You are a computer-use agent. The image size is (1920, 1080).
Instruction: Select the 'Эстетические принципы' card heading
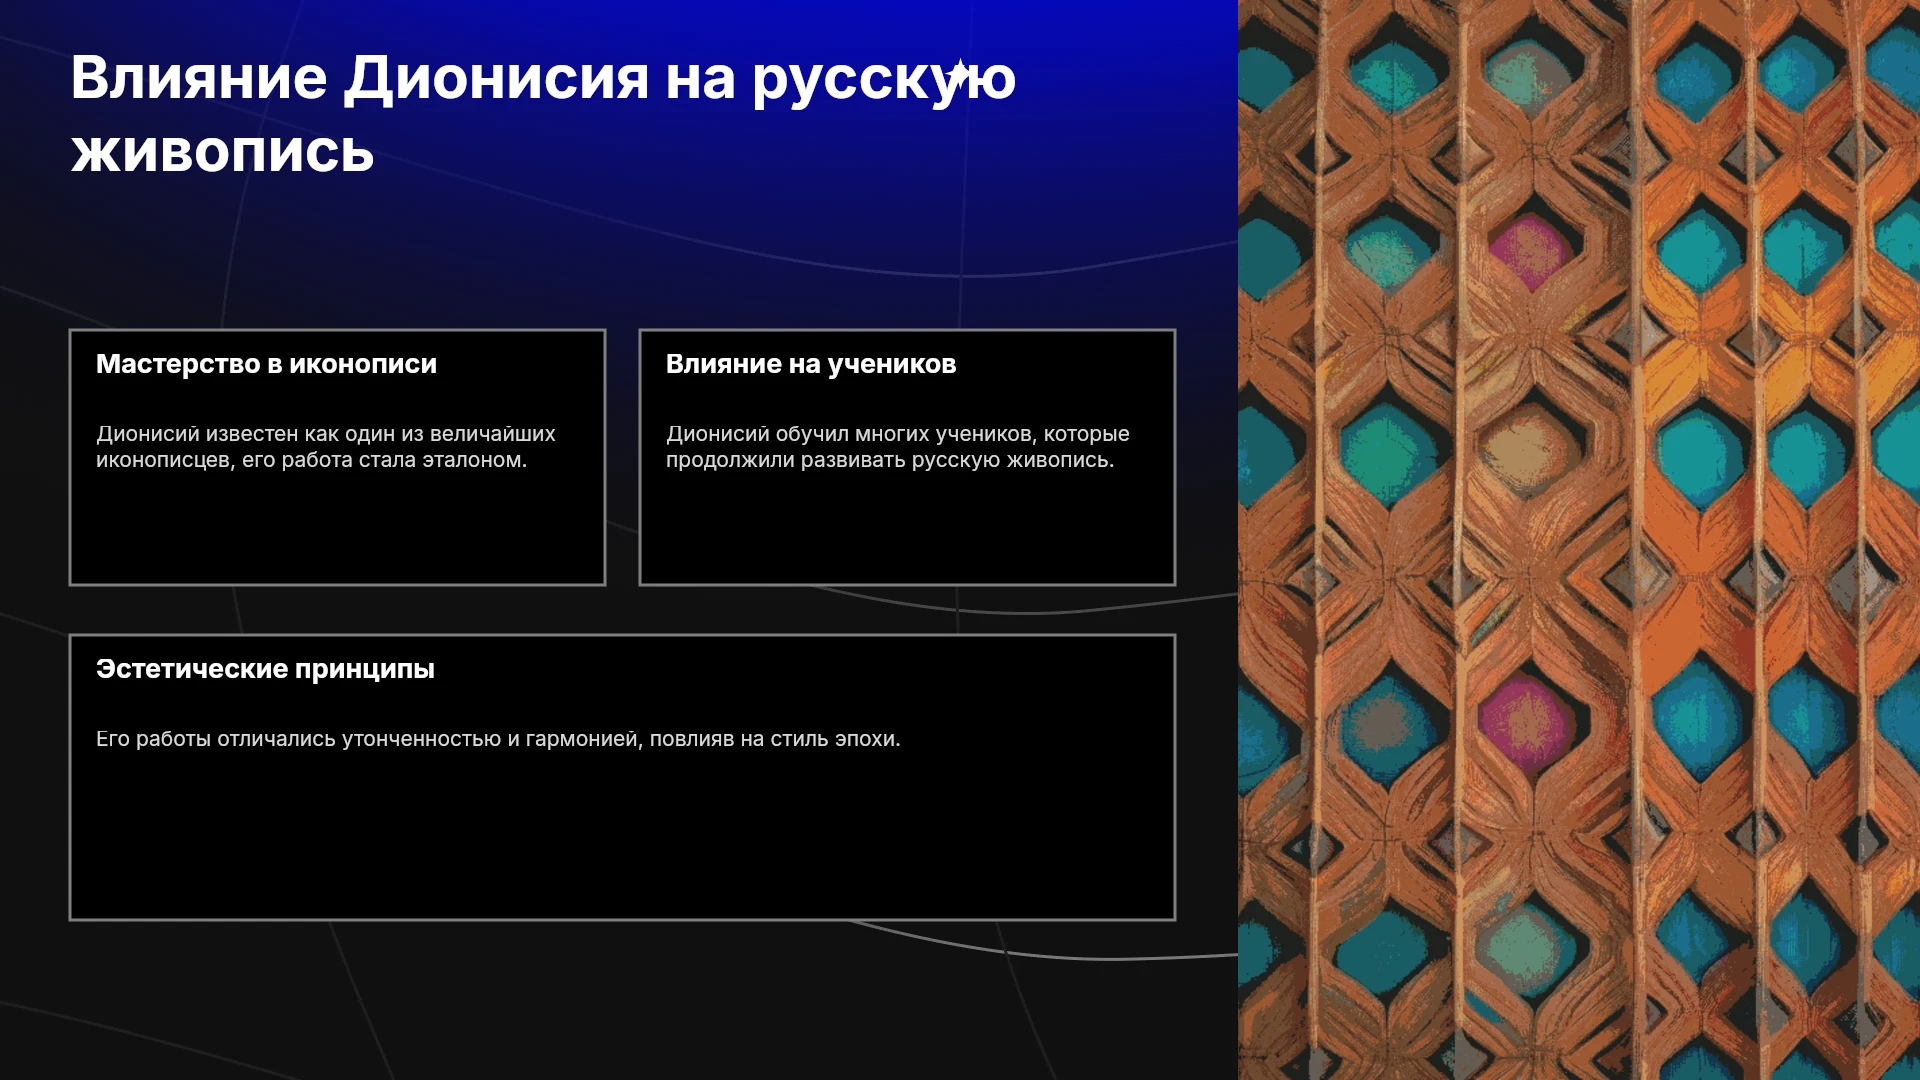tap(265, 669)
